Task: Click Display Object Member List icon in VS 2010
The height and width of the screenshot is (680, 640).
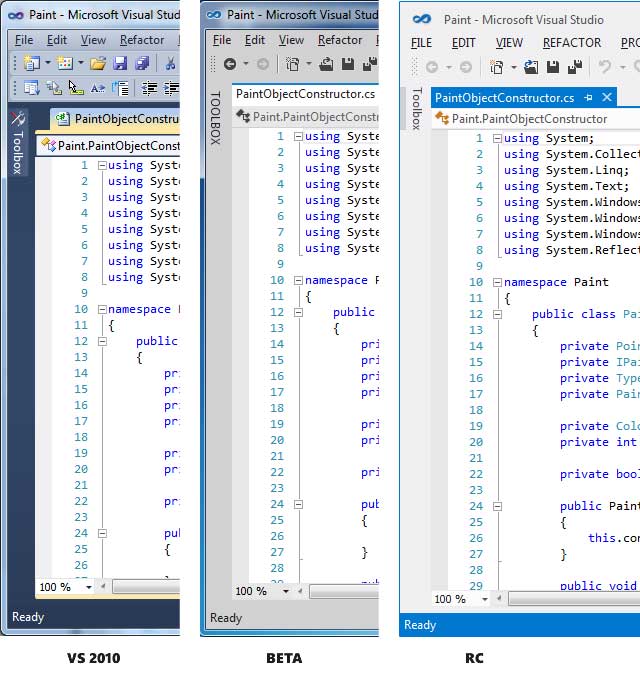Action: (x=32, y=88)
